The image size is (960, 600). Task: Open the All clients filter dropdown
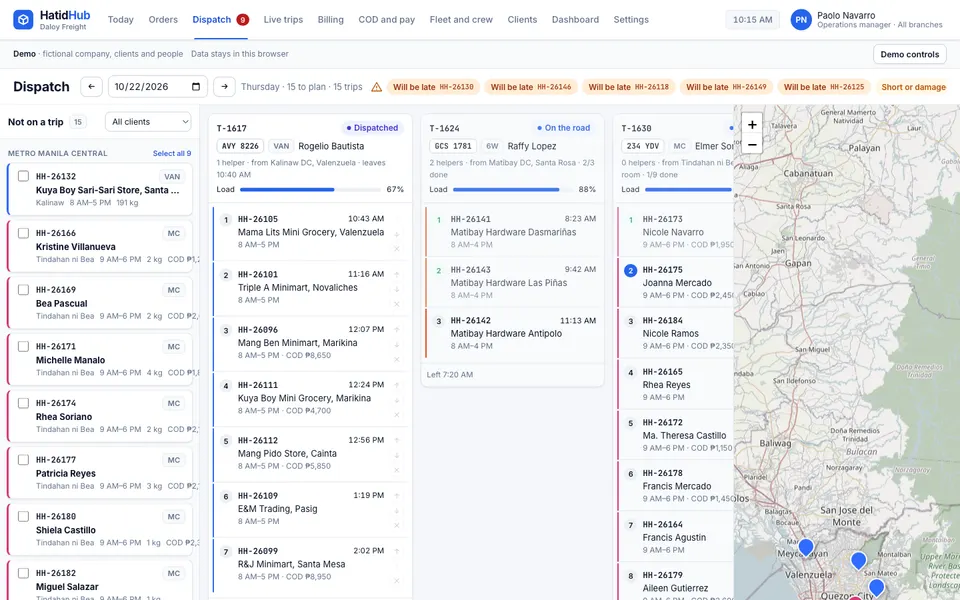tap(148, 122)
